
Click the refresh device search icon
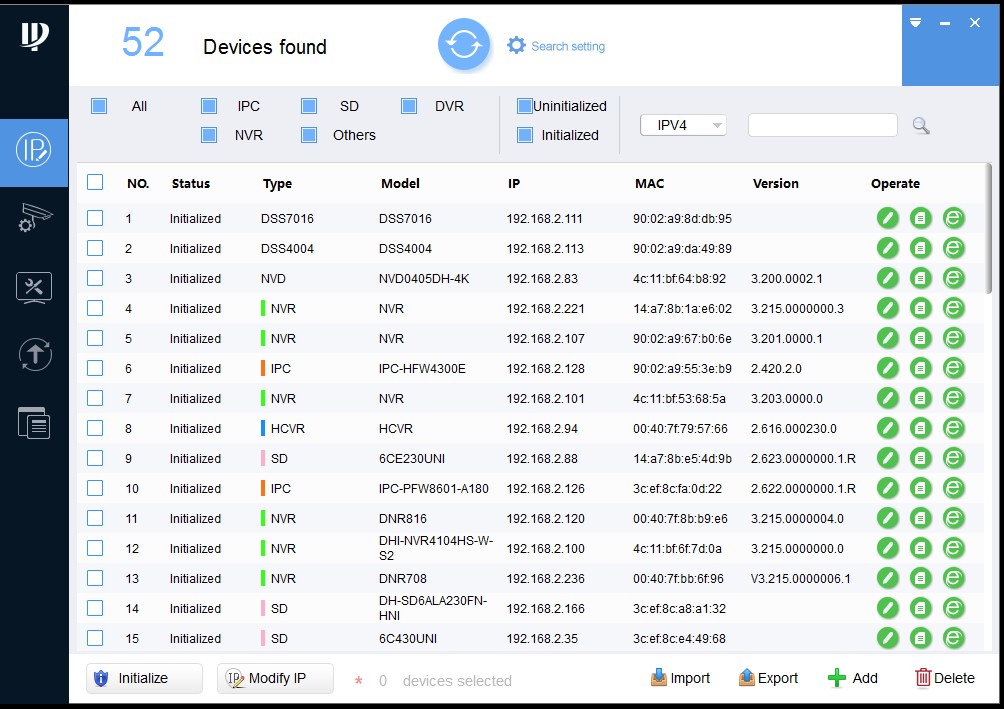464,45
